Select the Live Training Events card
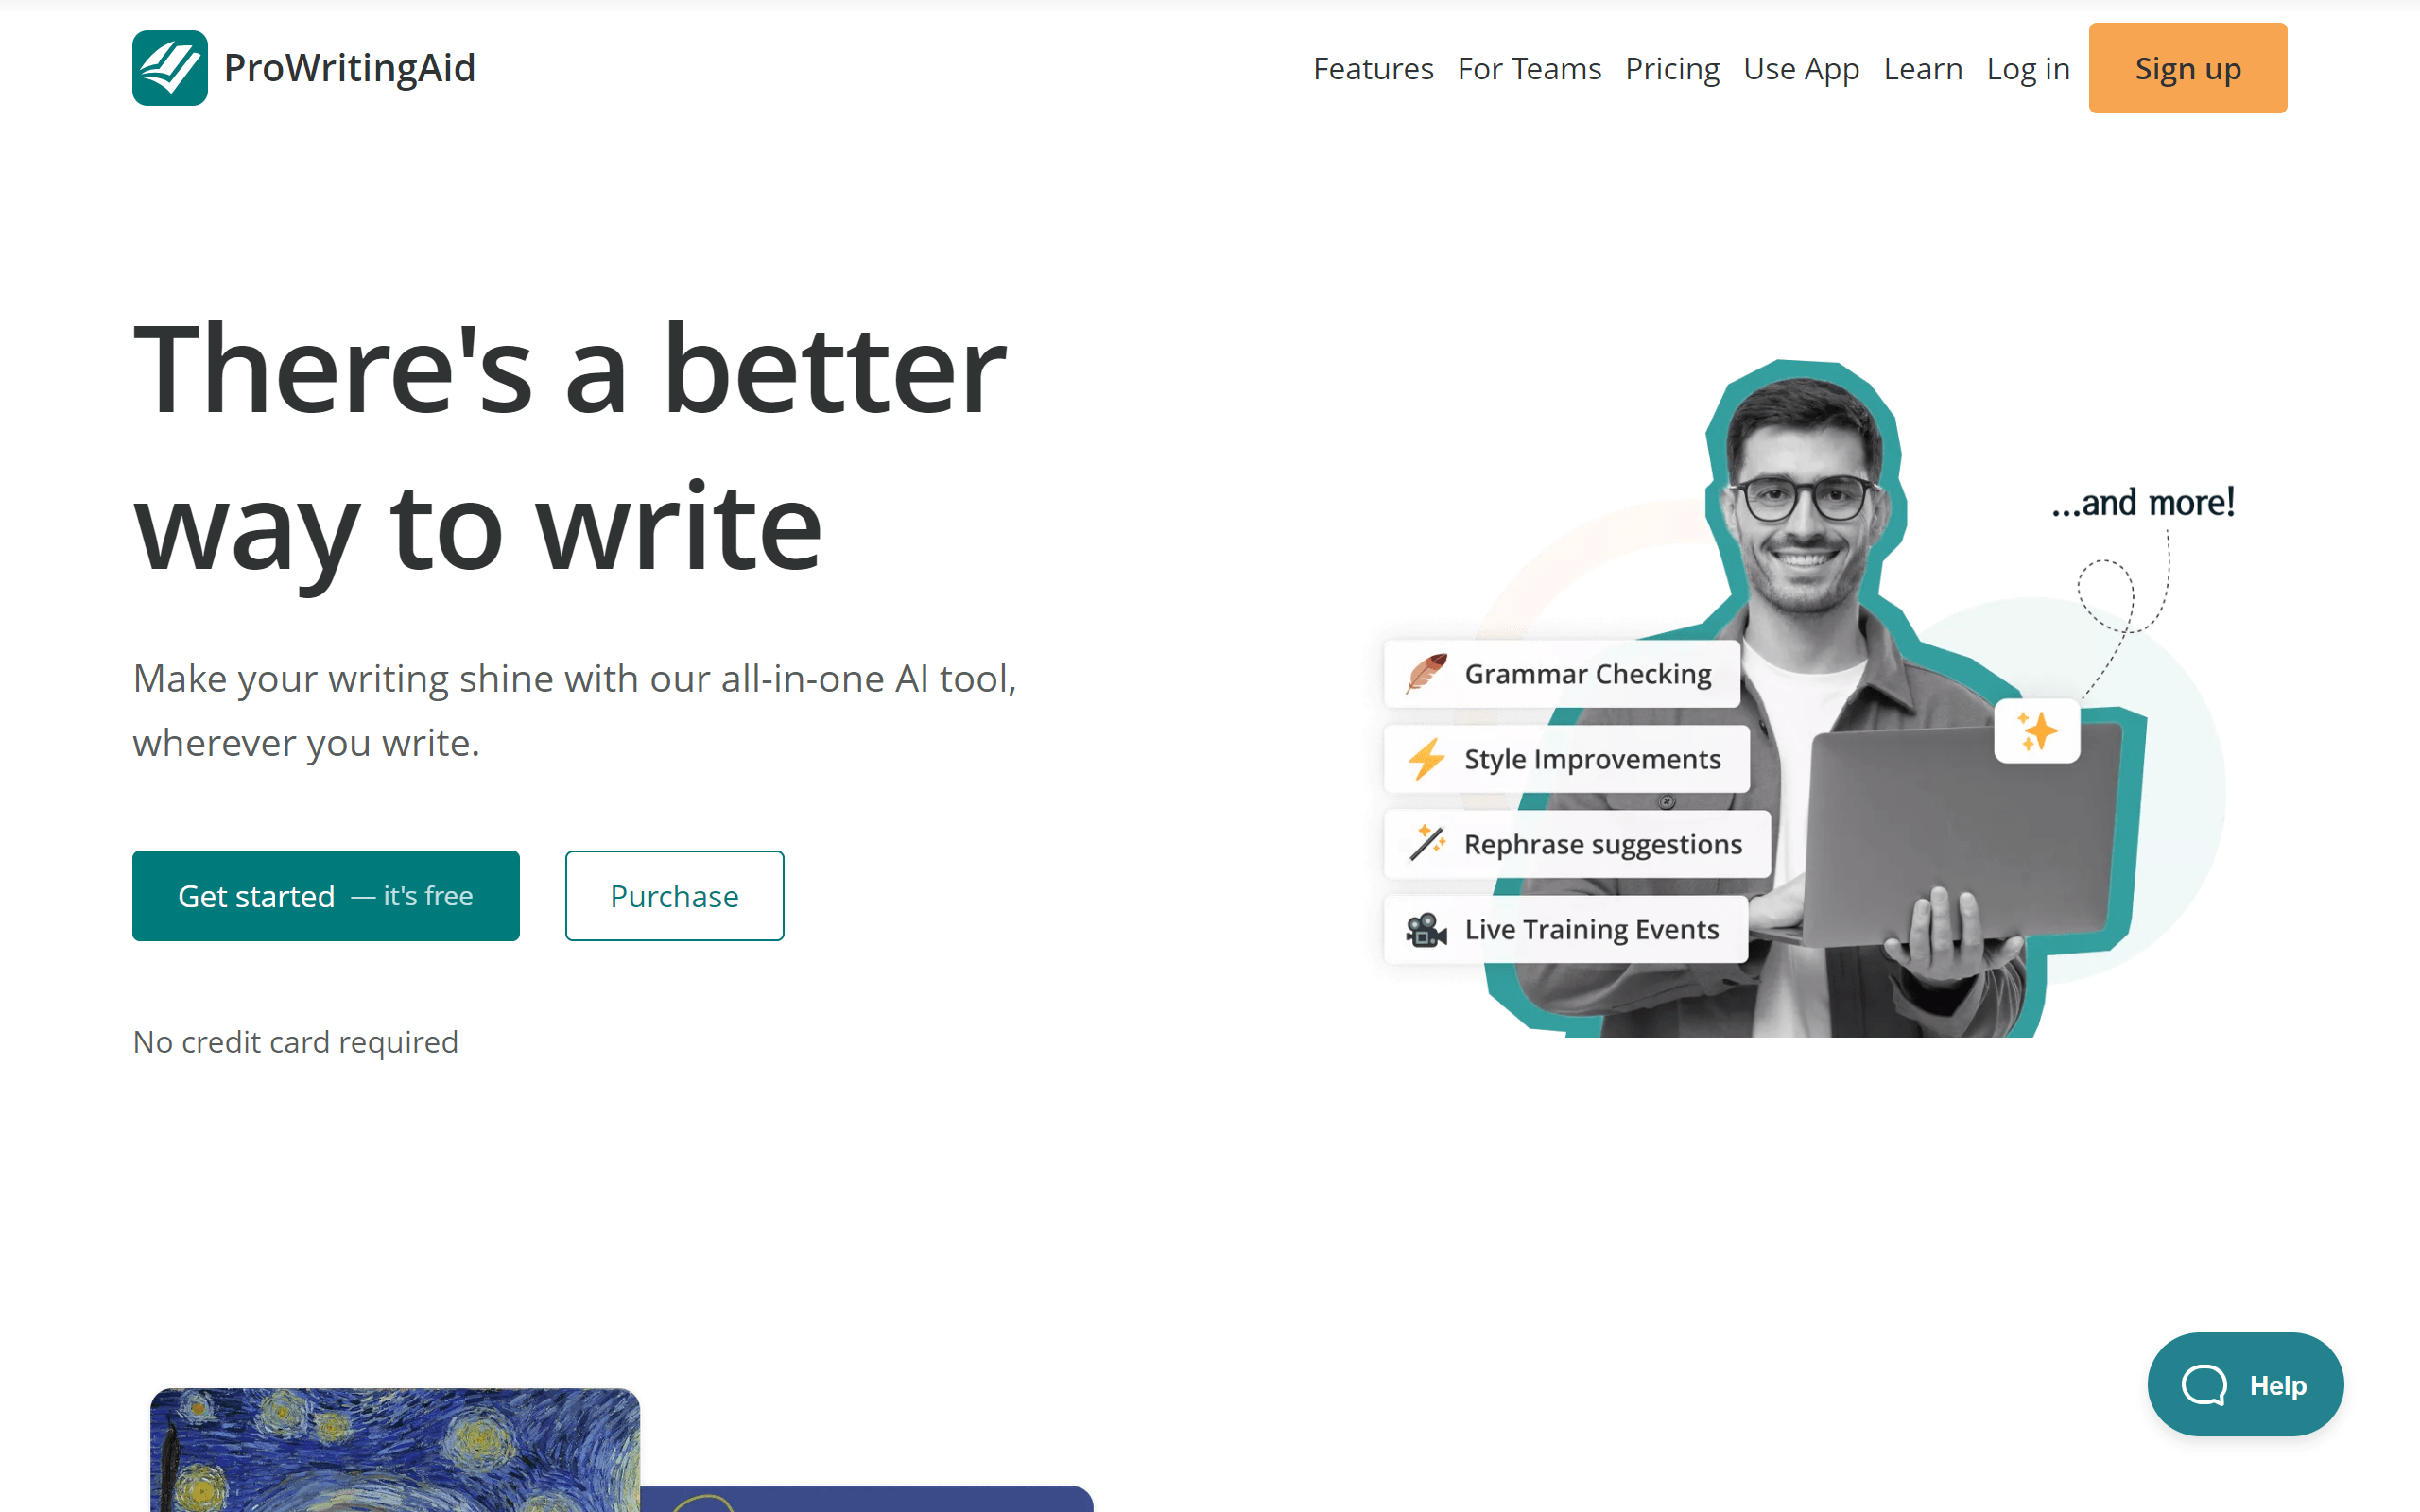 (x=1566, y=929)
